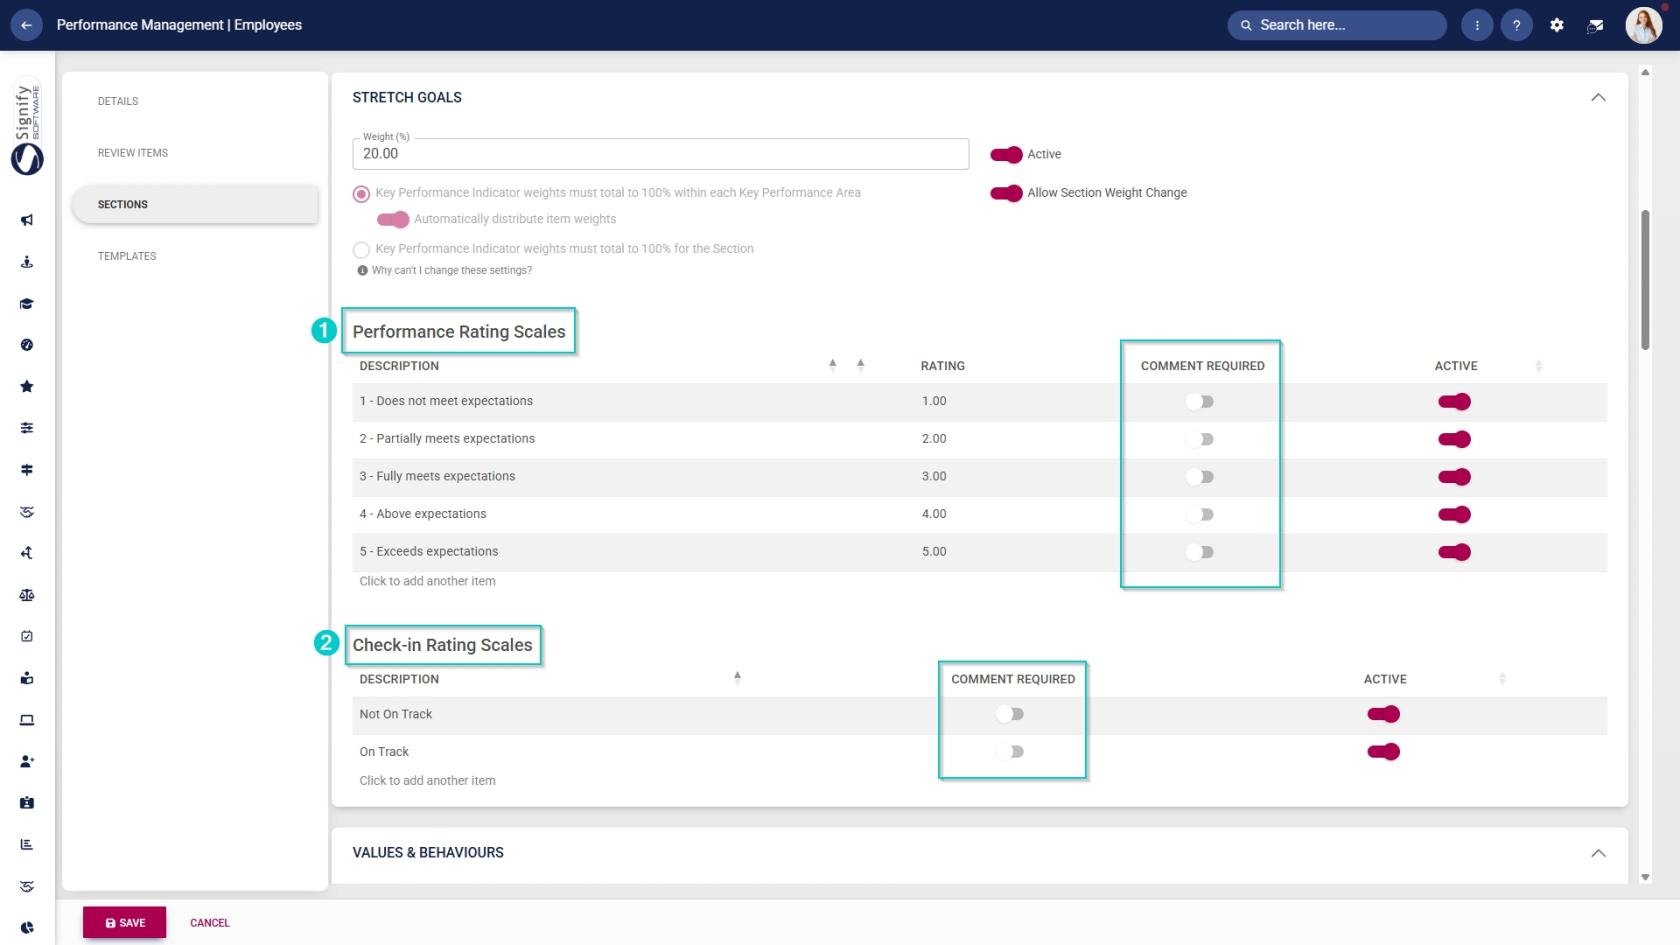This screenshot has width=1680, height=945.
Task: Open the person-on-podium icon in sidebar
Action: (x=27, y=262)
